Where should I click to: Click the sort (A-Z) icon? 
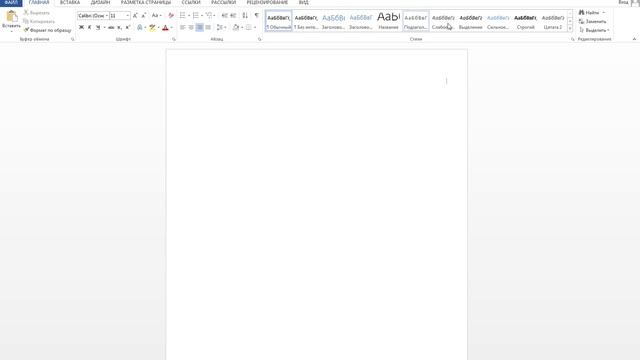(245, 16)
